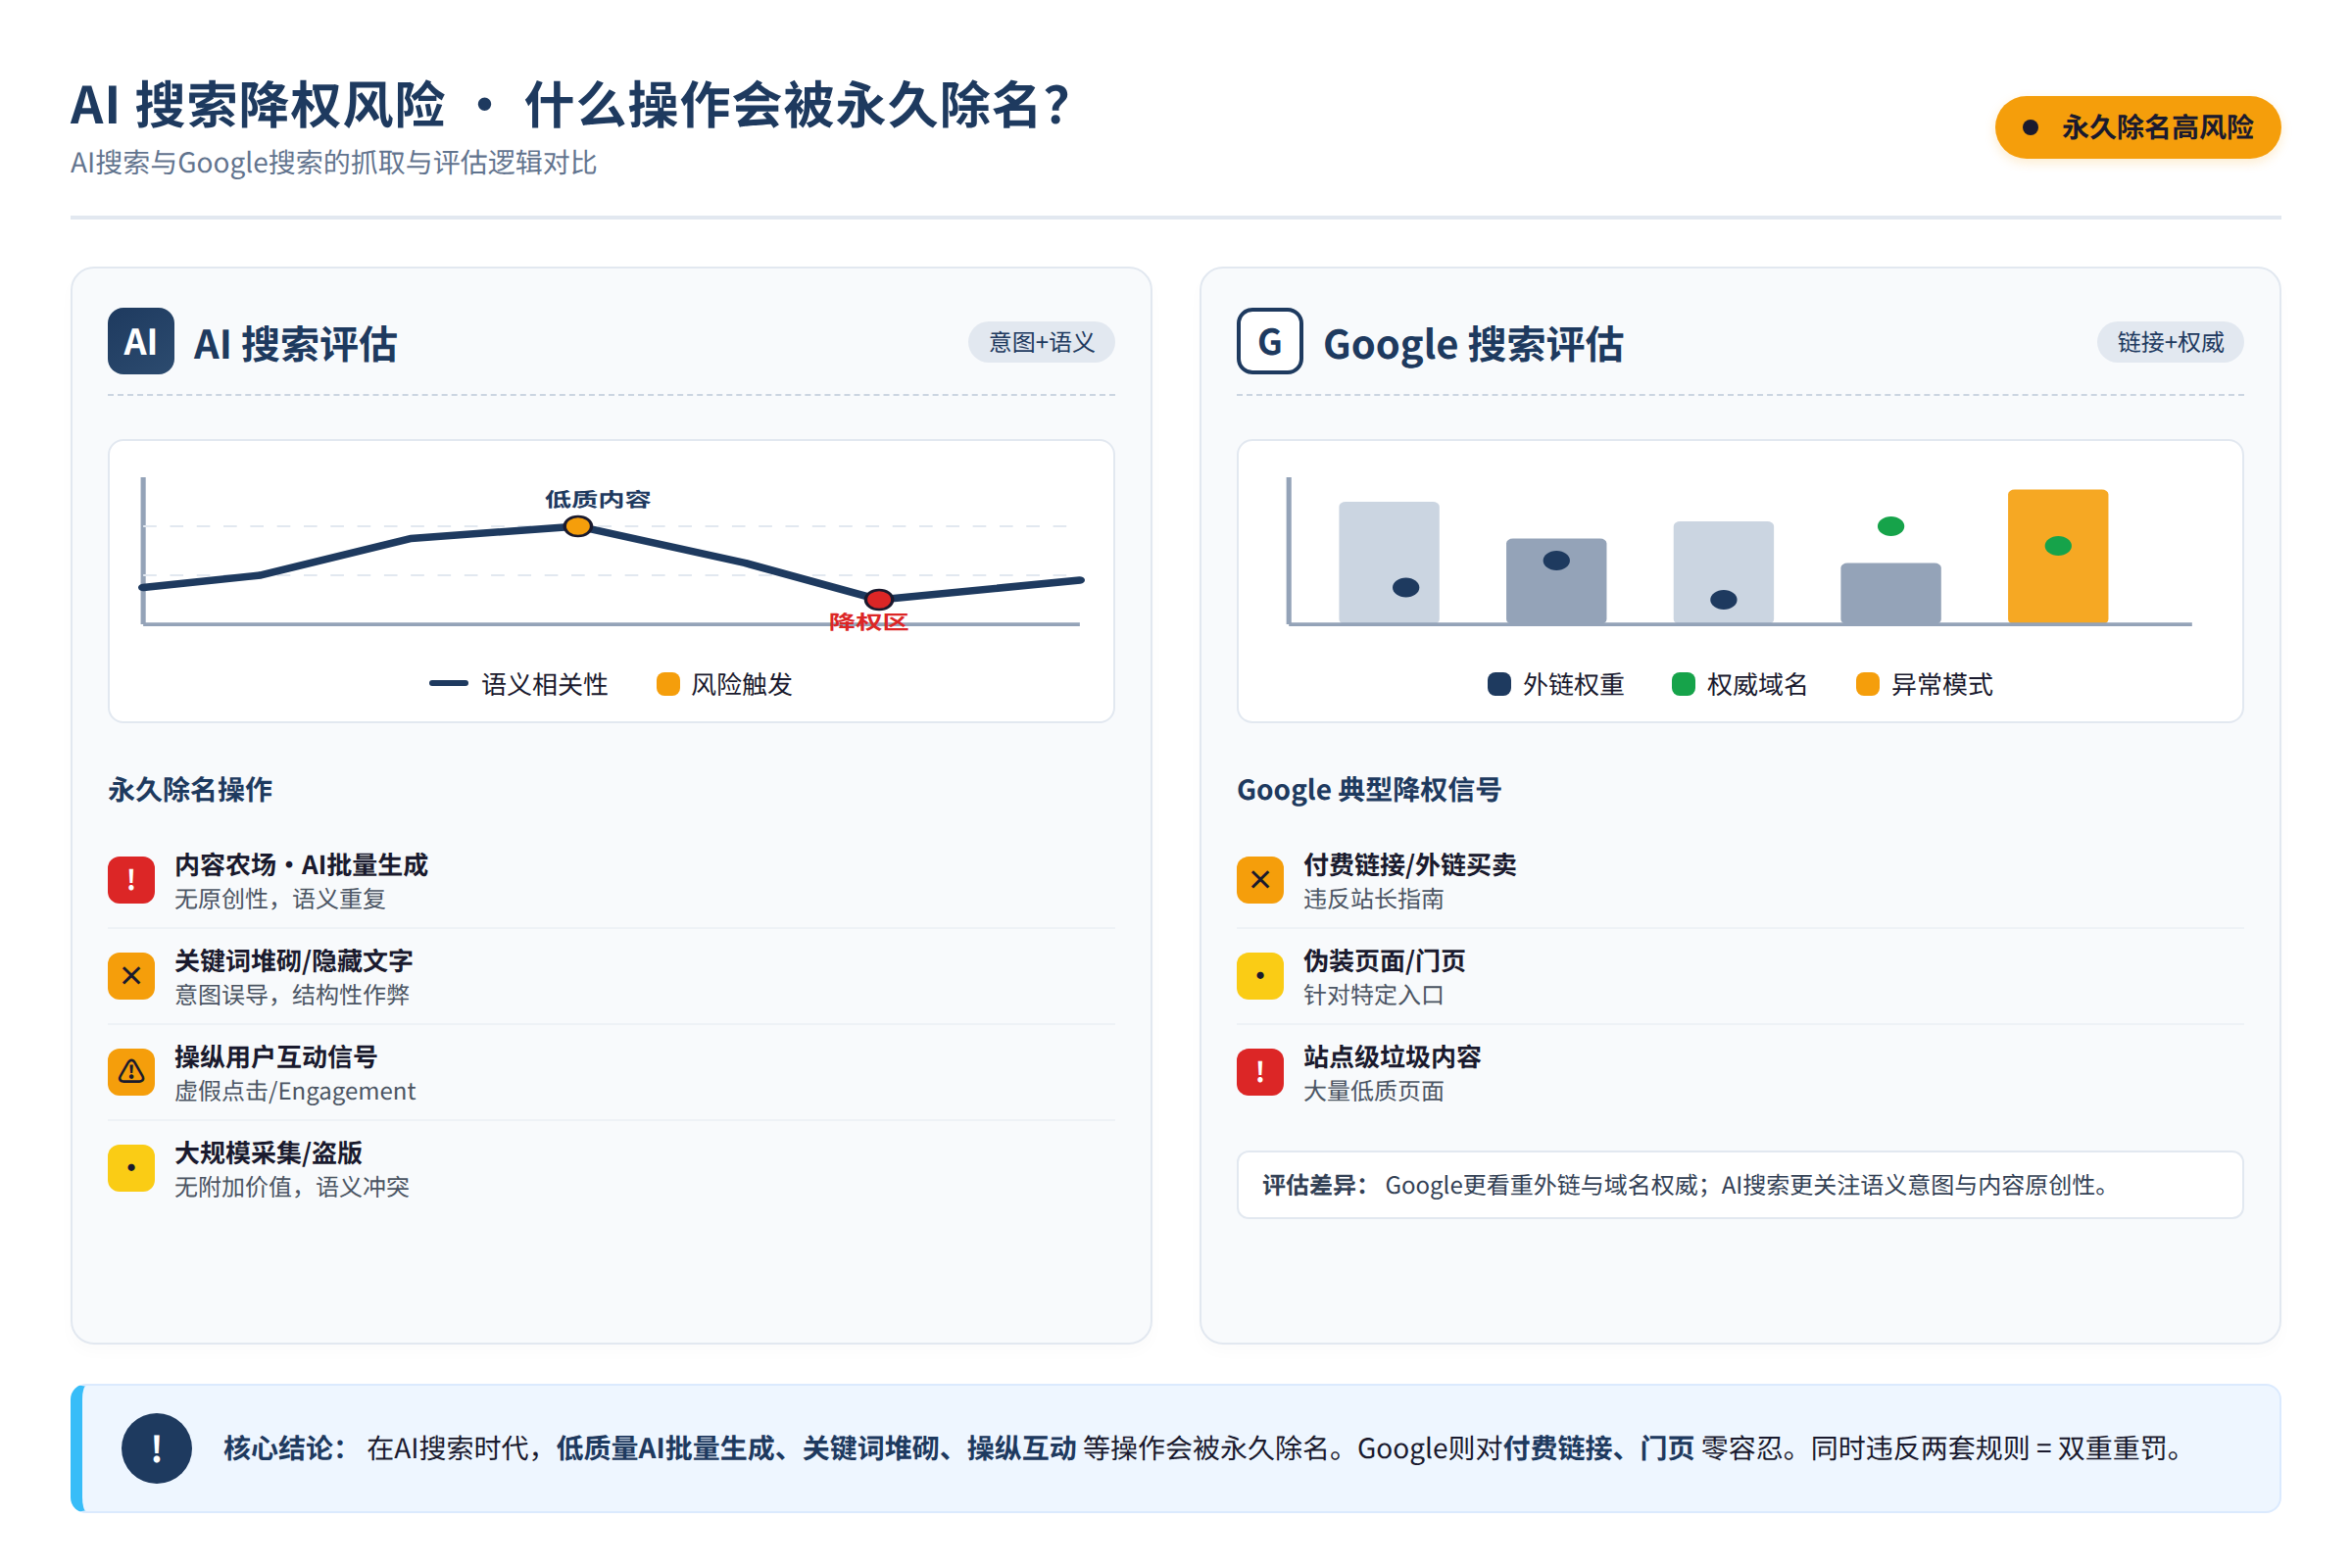Click the green 权威域名 legend swatch
This screenshot has width=2352, height=1568.
tap(1683, 684)
